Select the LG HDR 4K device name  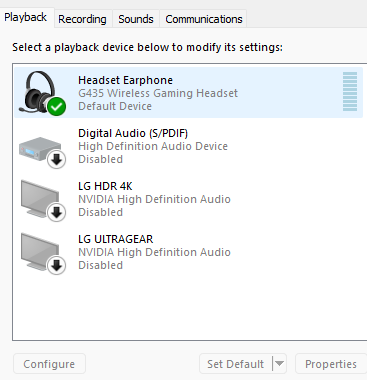[x=105, y=186]
